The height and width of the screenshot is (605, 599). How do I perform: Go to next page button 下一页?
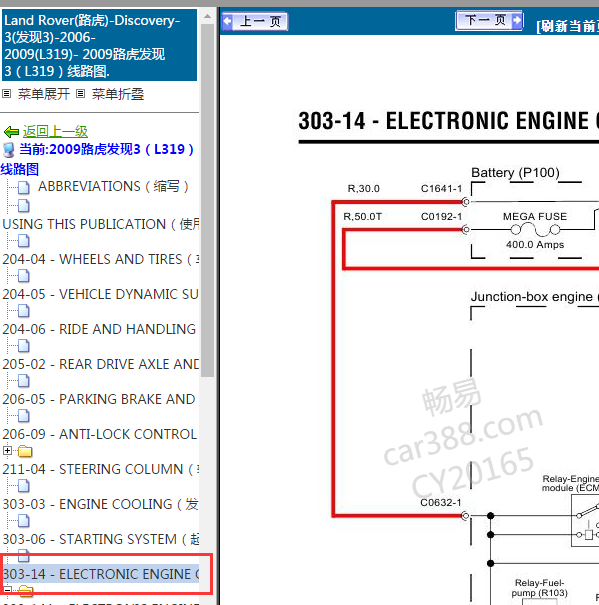(489, 20)
